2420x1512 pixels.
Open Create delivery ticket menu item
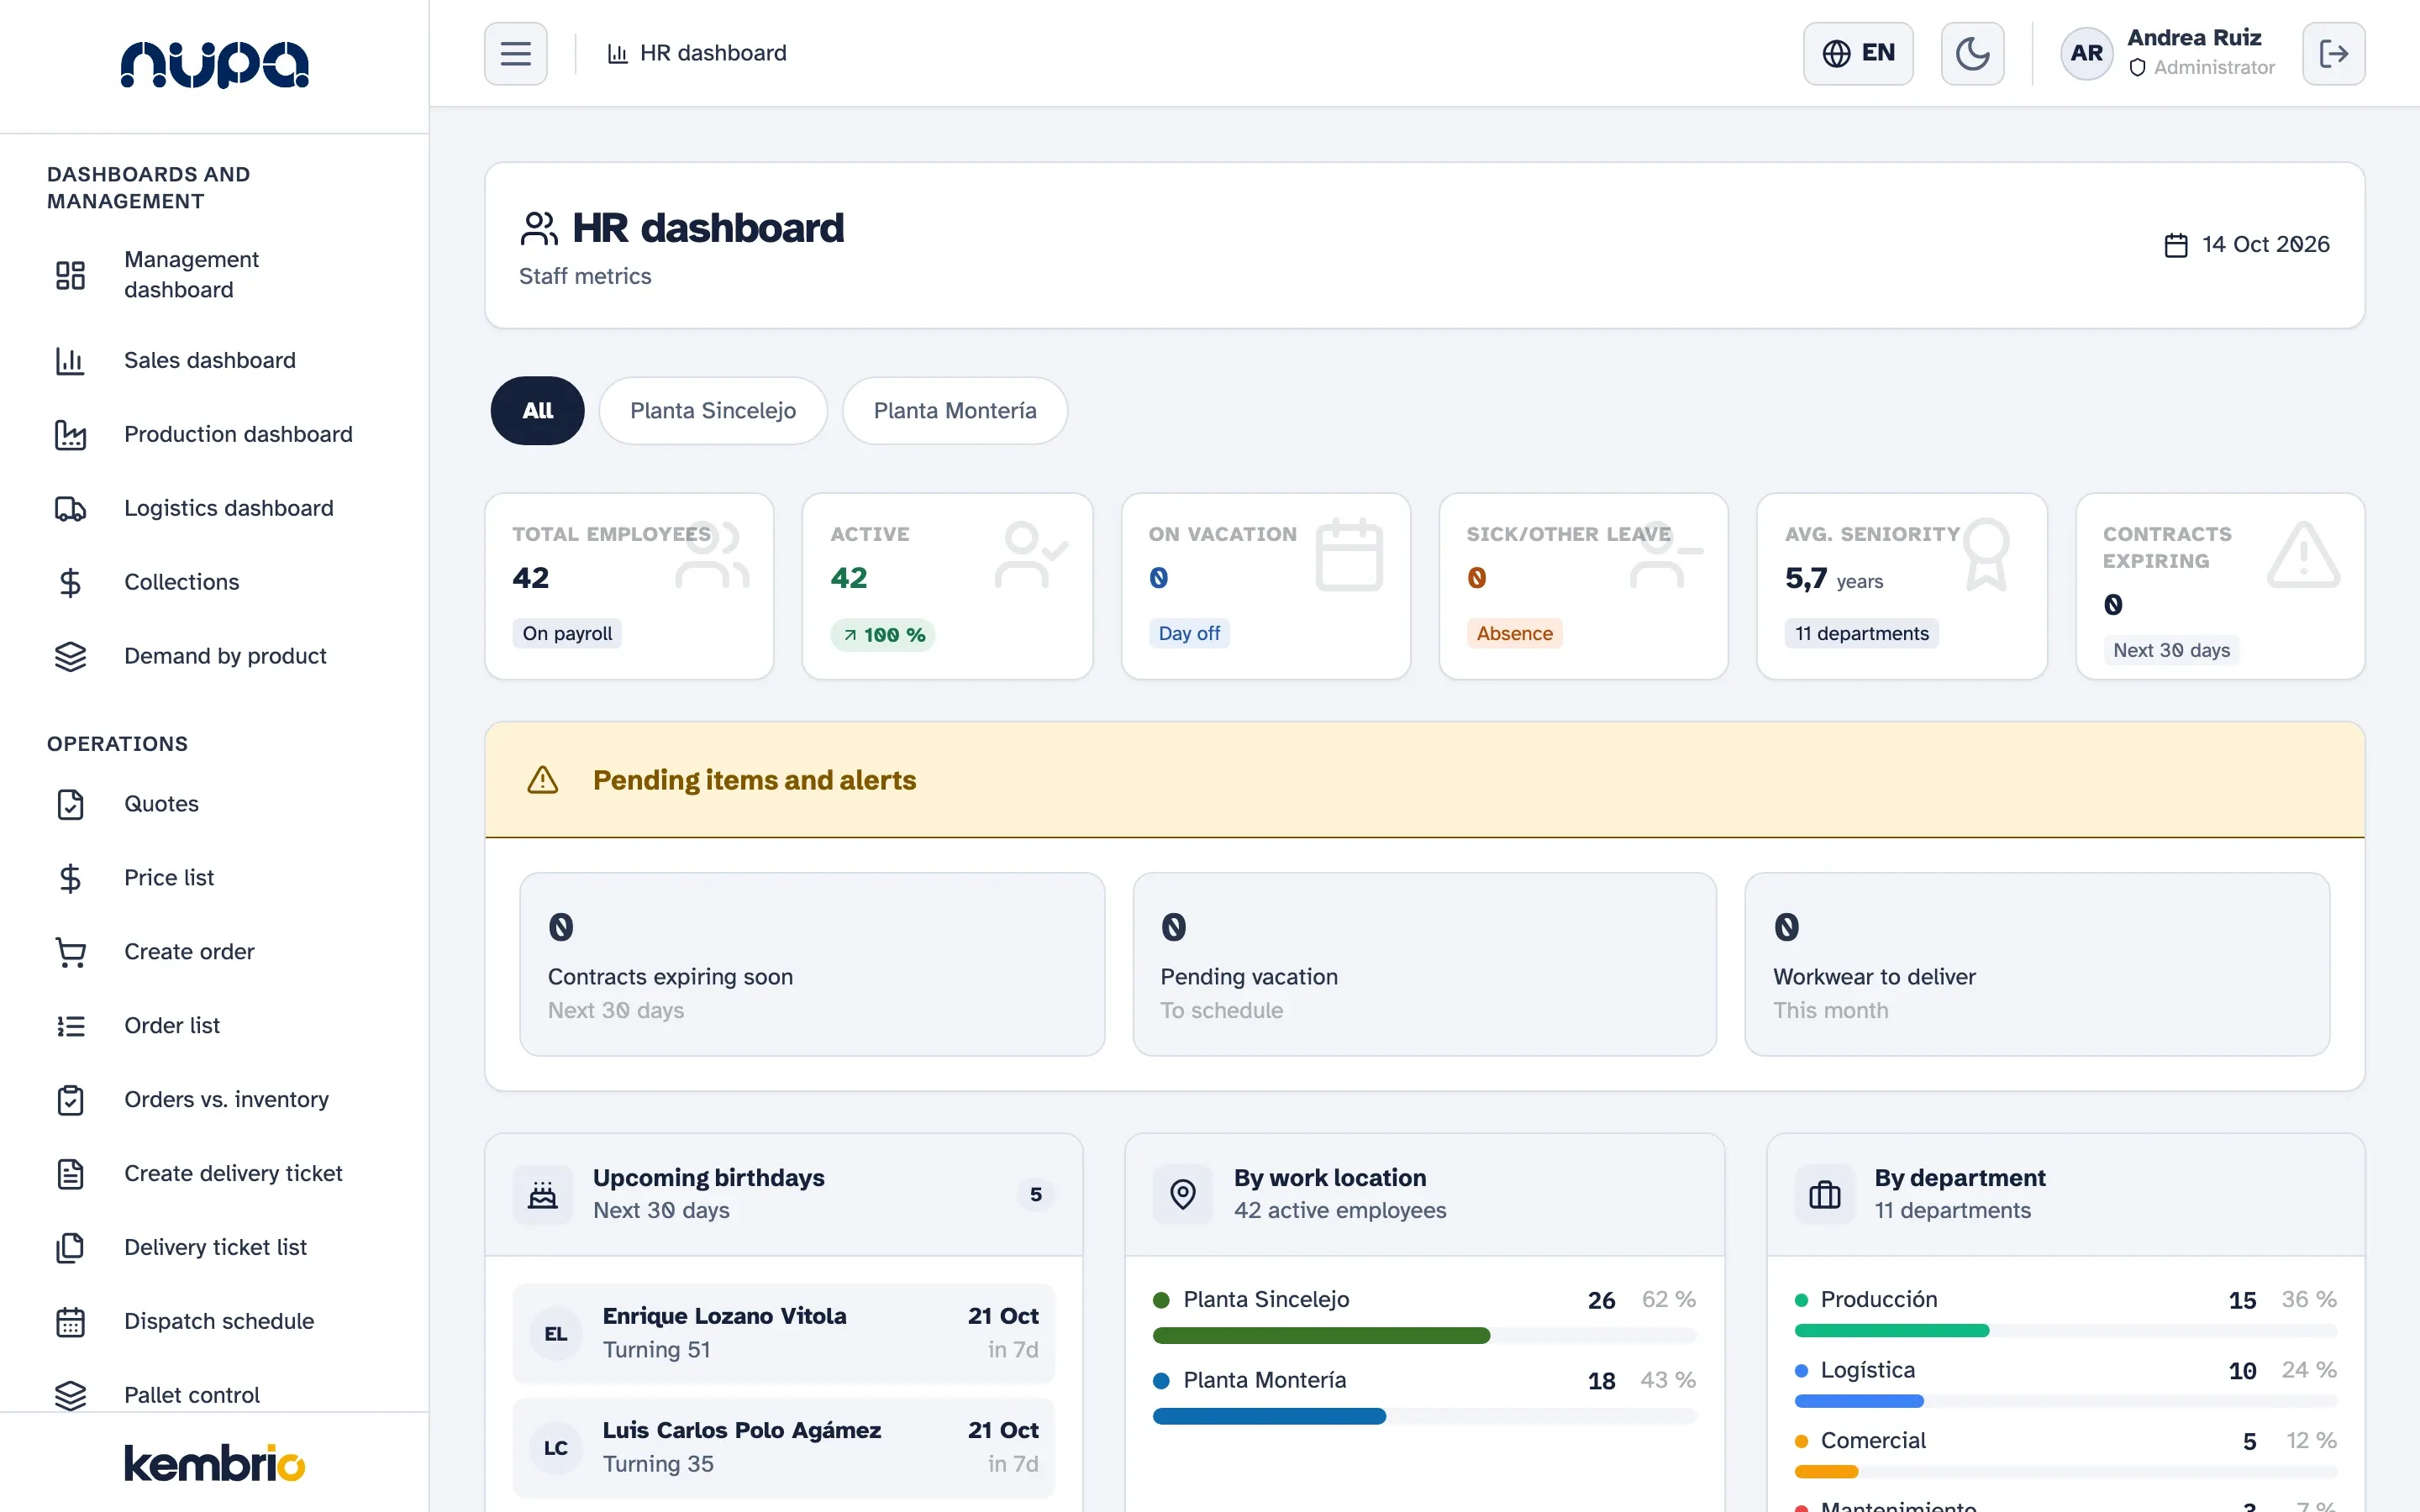214,1174
